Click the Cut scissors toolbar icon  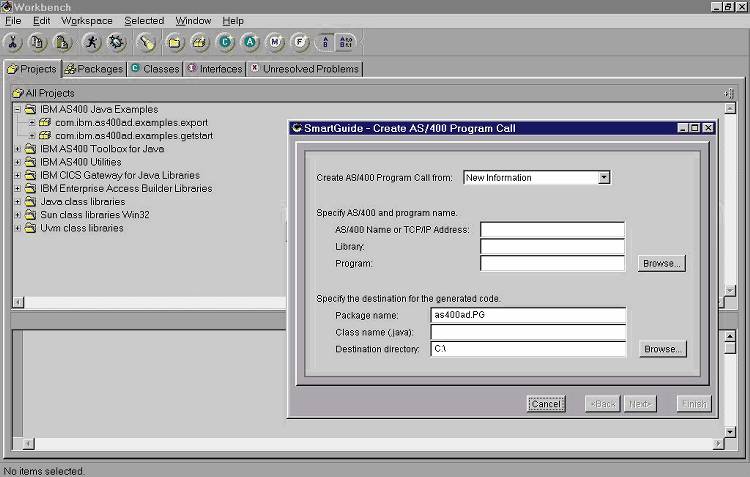tap(12, 43)
